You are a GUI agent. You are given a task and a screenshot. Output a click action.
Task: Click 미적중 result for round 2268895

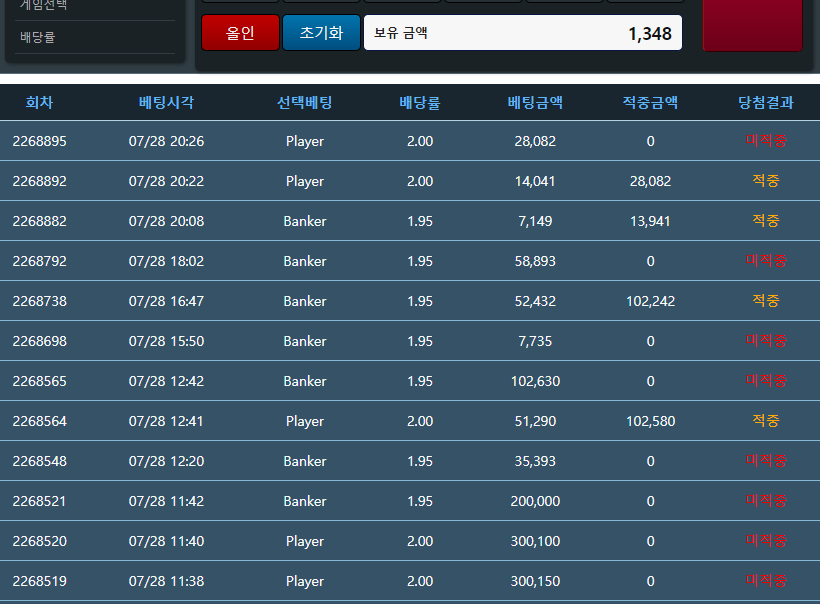point(766,140)
